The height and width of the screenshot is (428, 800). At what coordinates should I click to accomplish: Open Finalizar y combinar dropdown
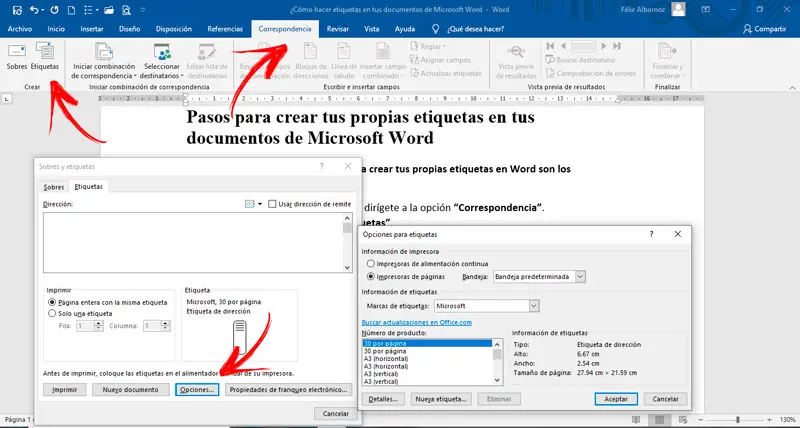(x=667, y=59)
